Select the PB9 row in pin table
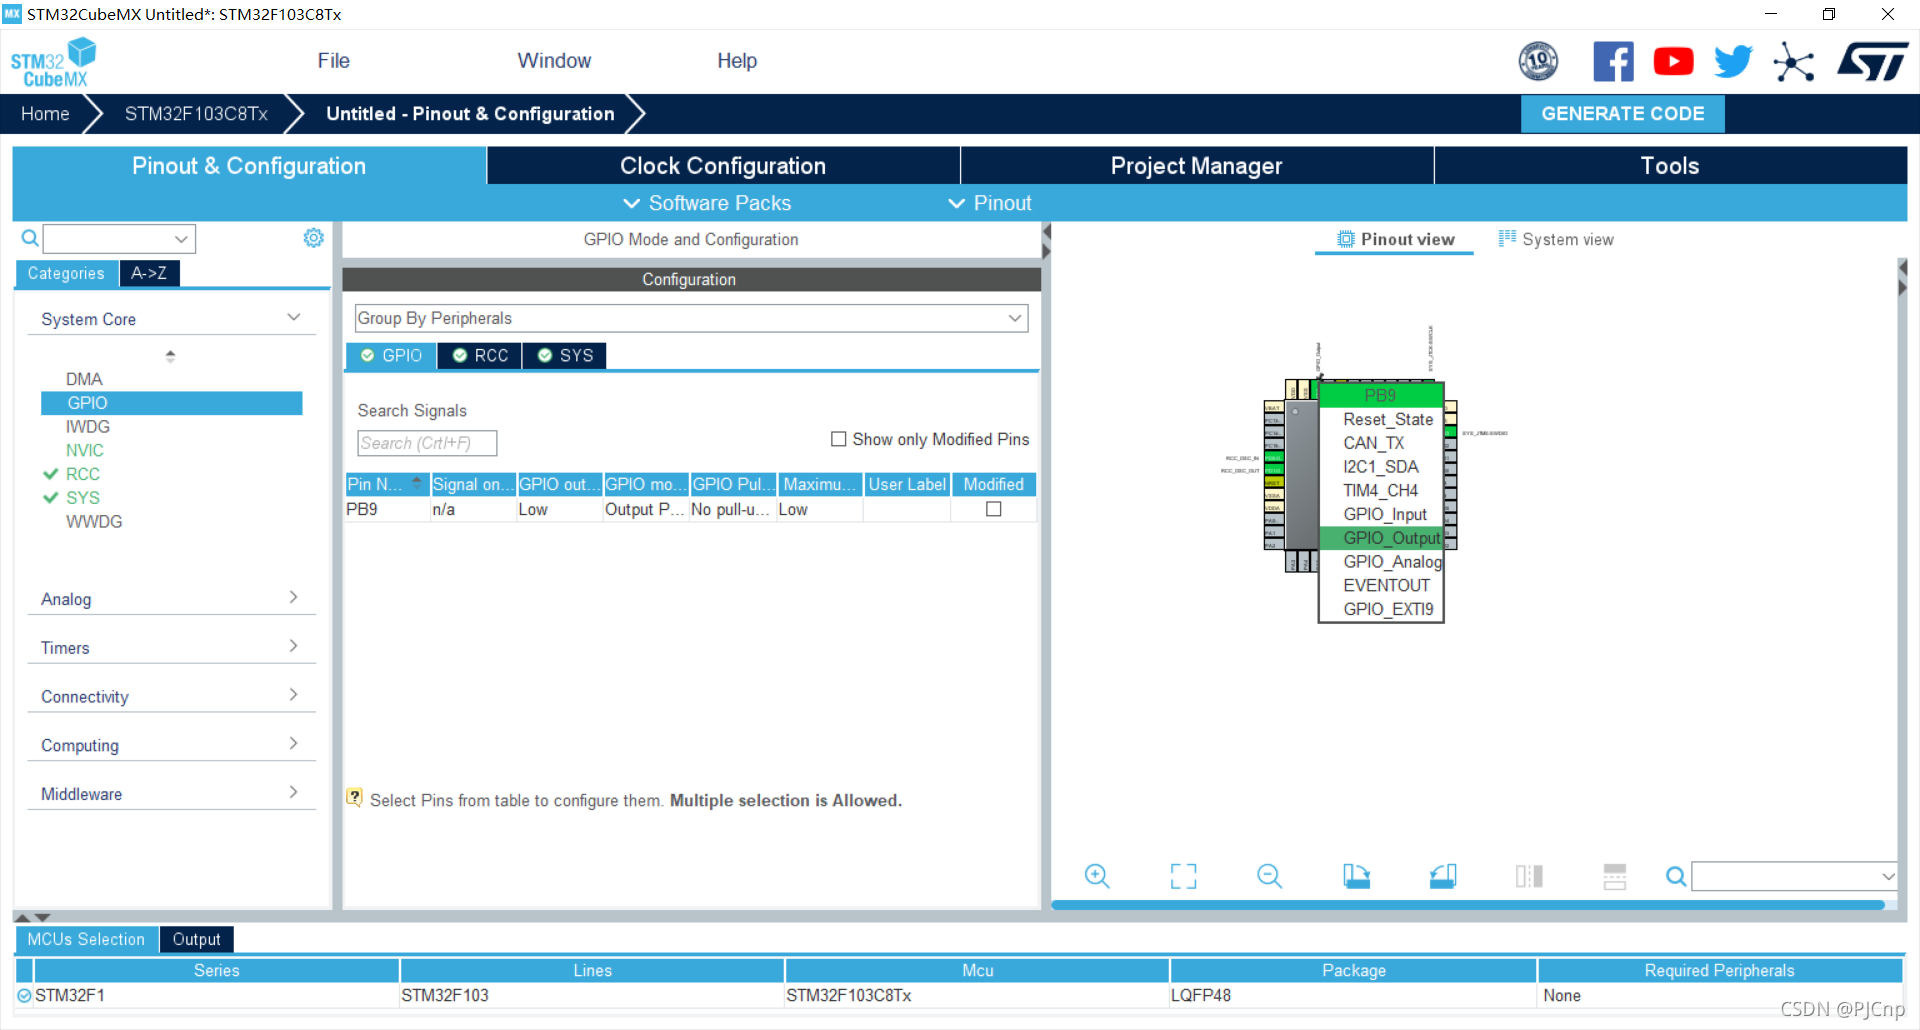 click(690, 509)
